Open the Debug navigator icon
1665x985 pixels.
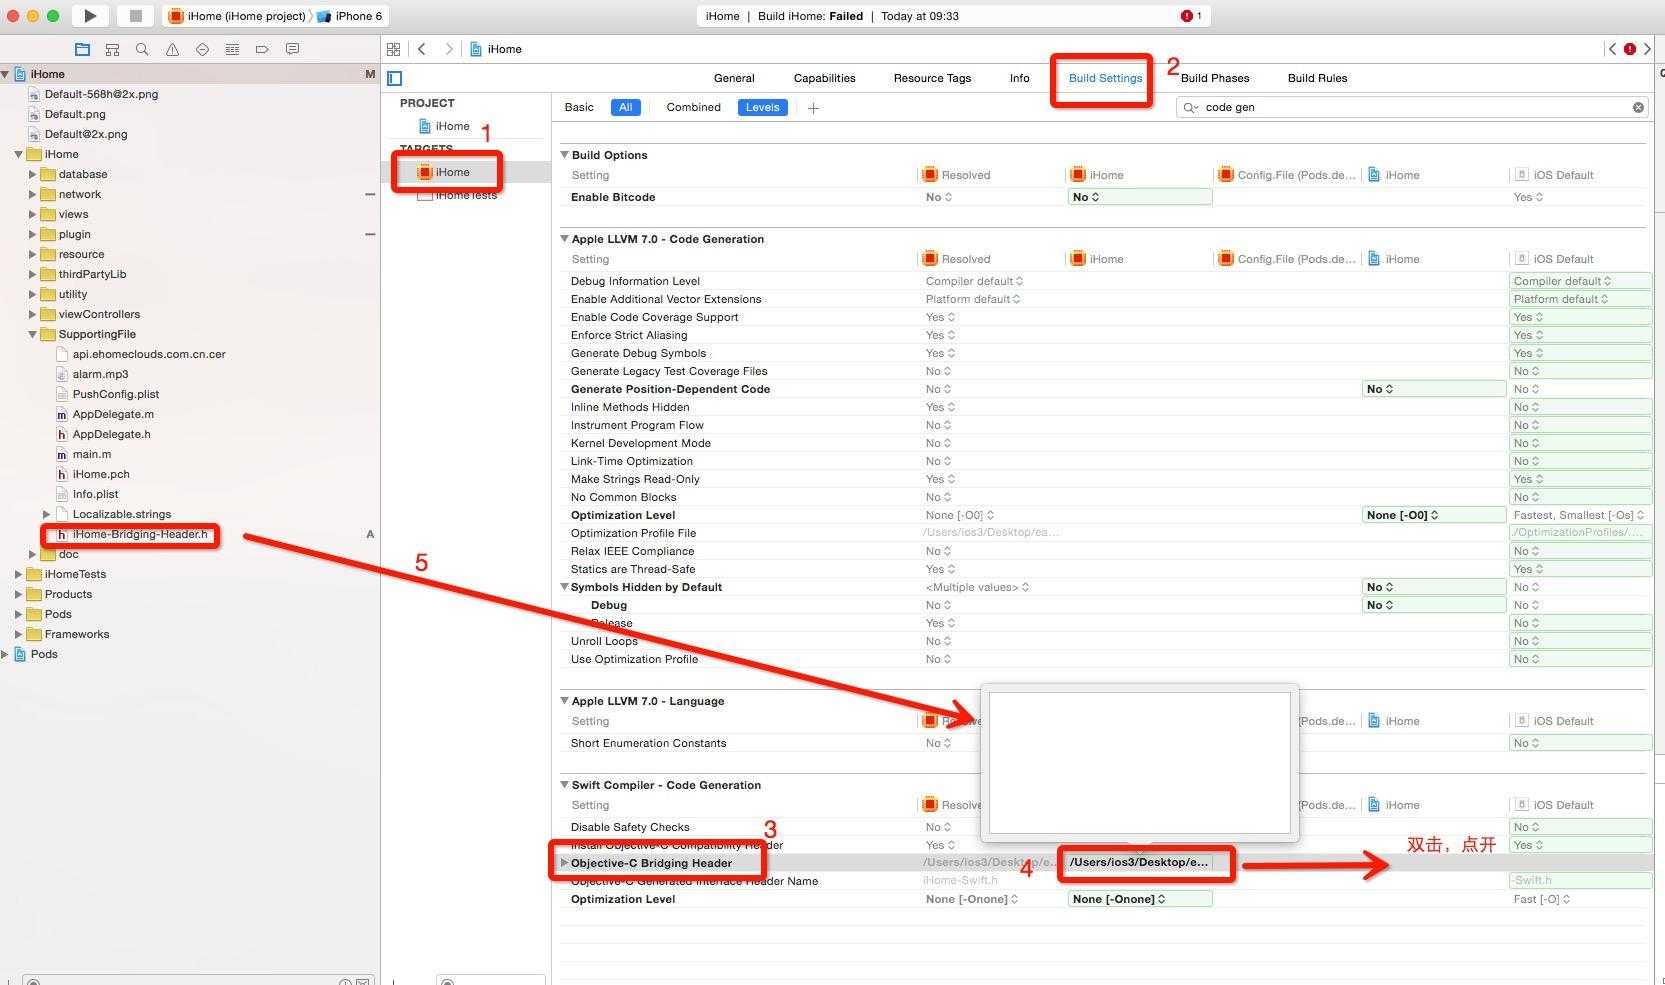(232, 49)
